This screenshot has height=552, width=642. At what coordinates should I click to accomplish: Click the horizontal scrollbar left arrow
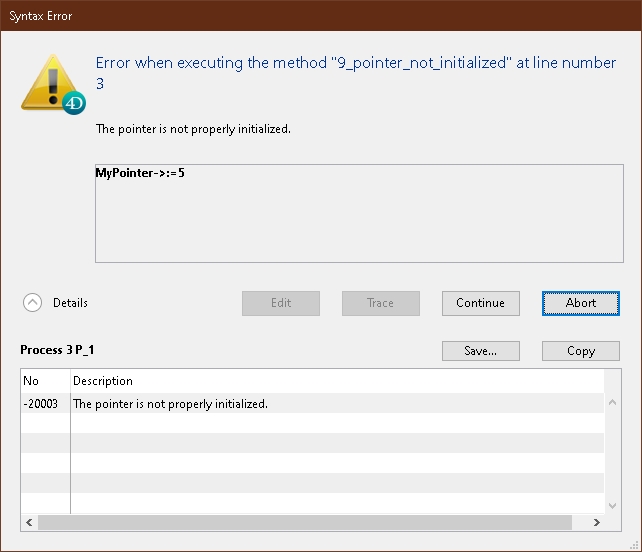click(x=29, y=522)
